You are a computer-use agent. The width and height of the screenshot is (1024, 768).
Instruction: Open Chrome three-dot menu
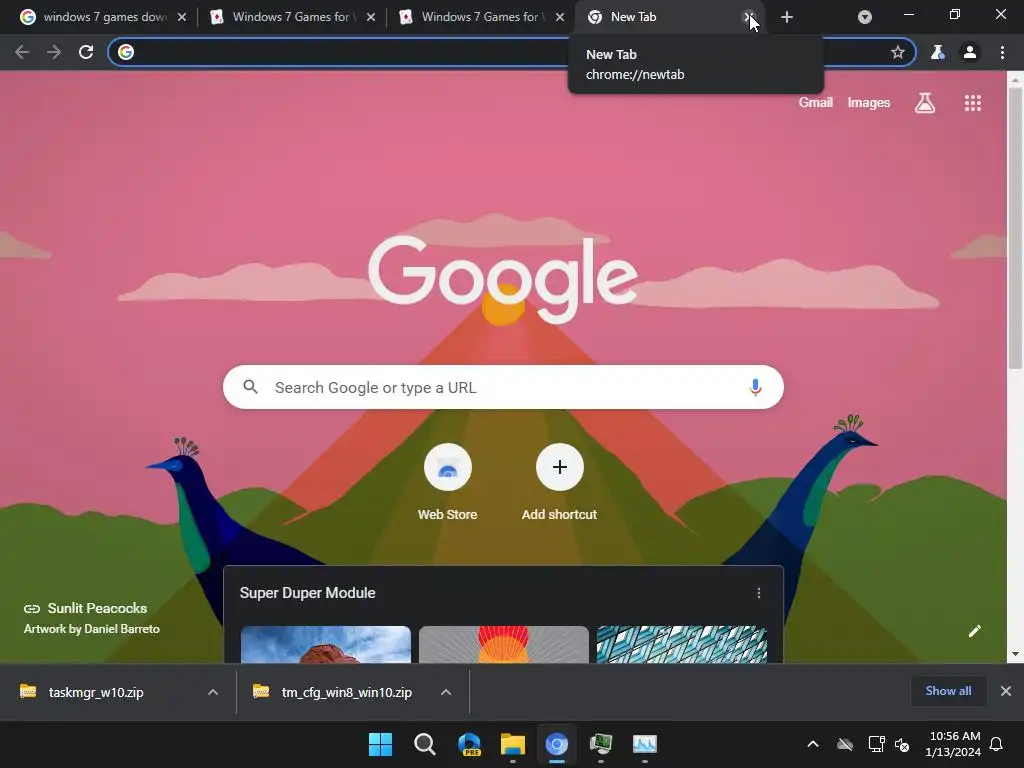point(1002,52)
